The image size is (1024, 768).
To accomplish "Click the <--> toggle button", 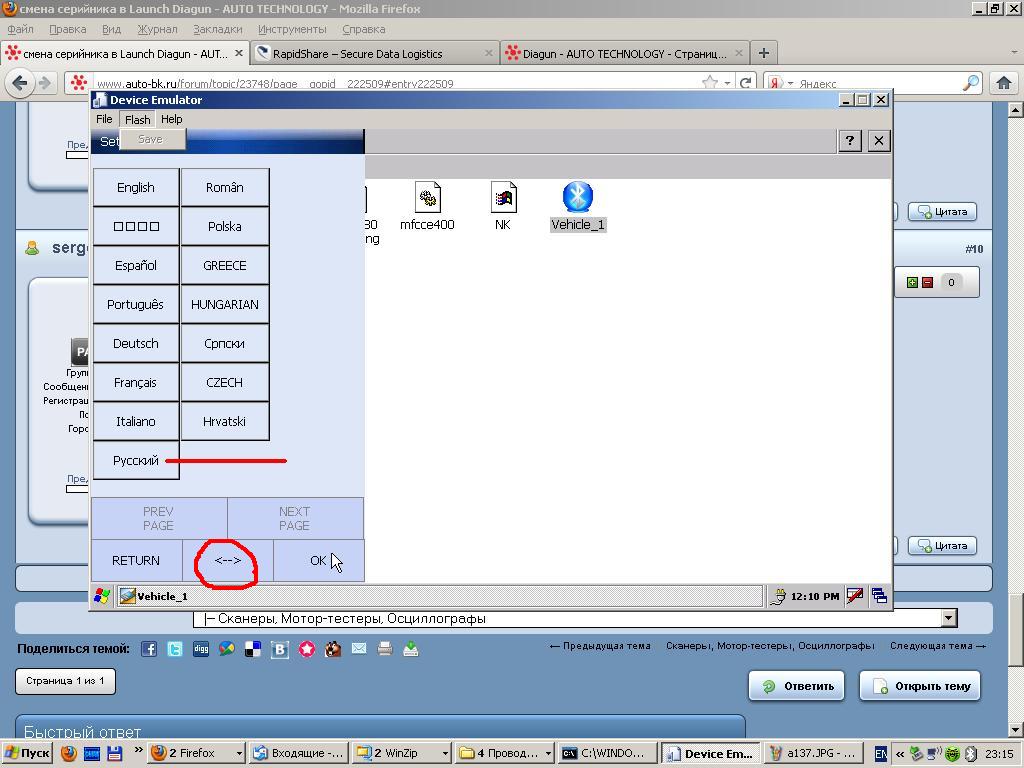I will 228,560.
